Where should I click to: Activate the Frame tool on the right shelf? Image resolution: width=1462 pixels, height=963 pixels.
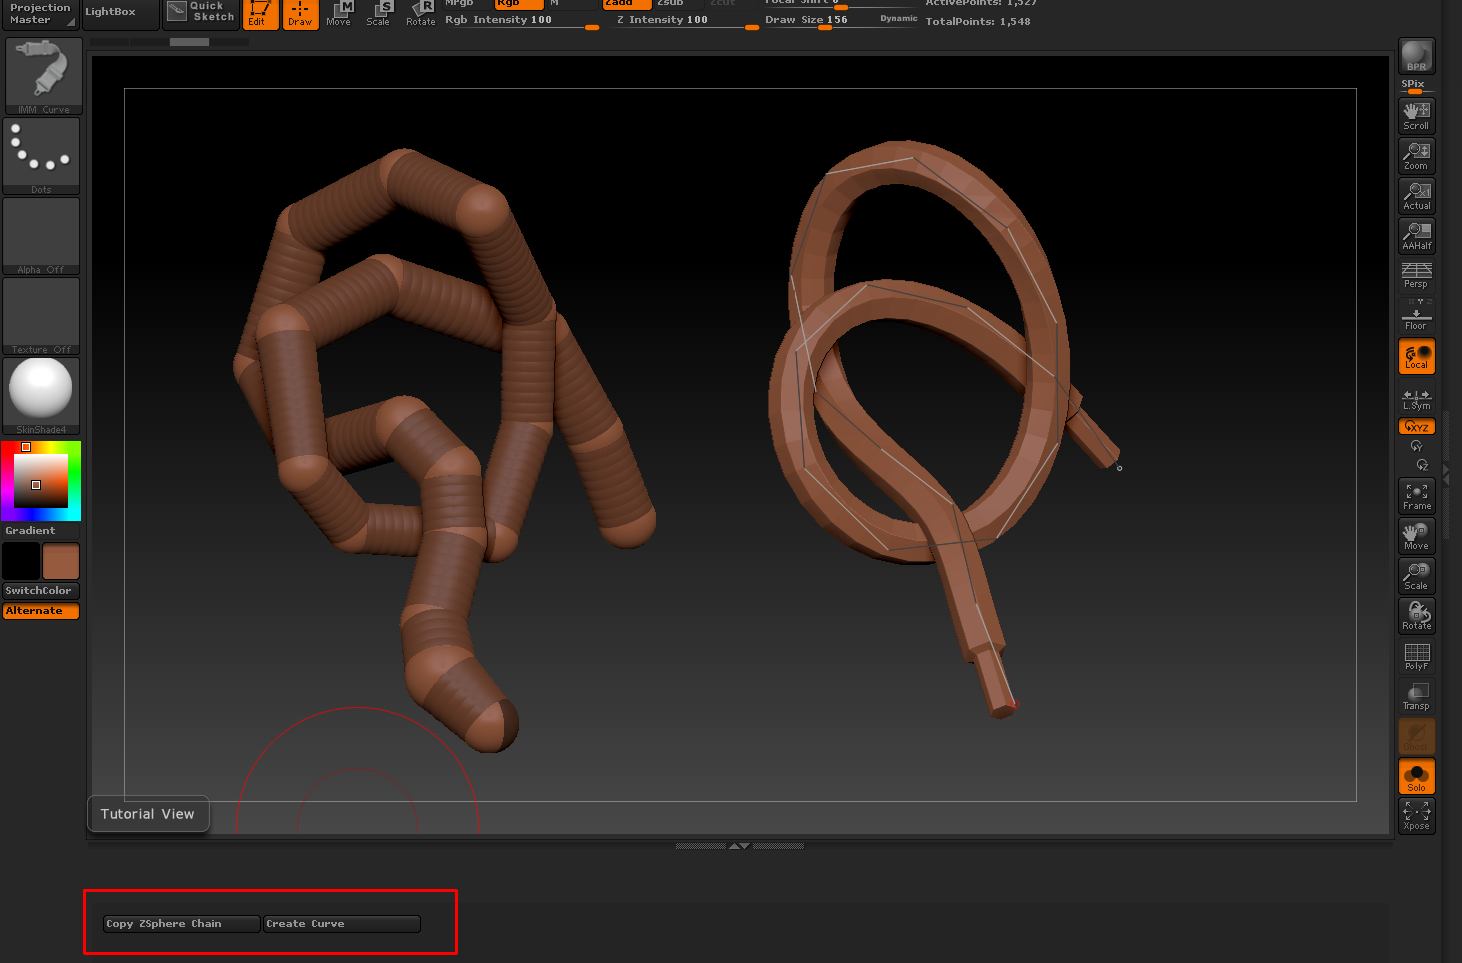(x=1416, y=494)
